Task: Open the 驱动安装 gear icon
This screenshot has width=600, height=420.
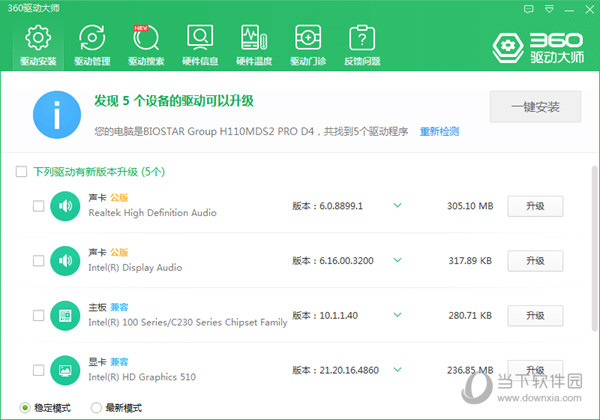Action: click(x=37, y=39)
